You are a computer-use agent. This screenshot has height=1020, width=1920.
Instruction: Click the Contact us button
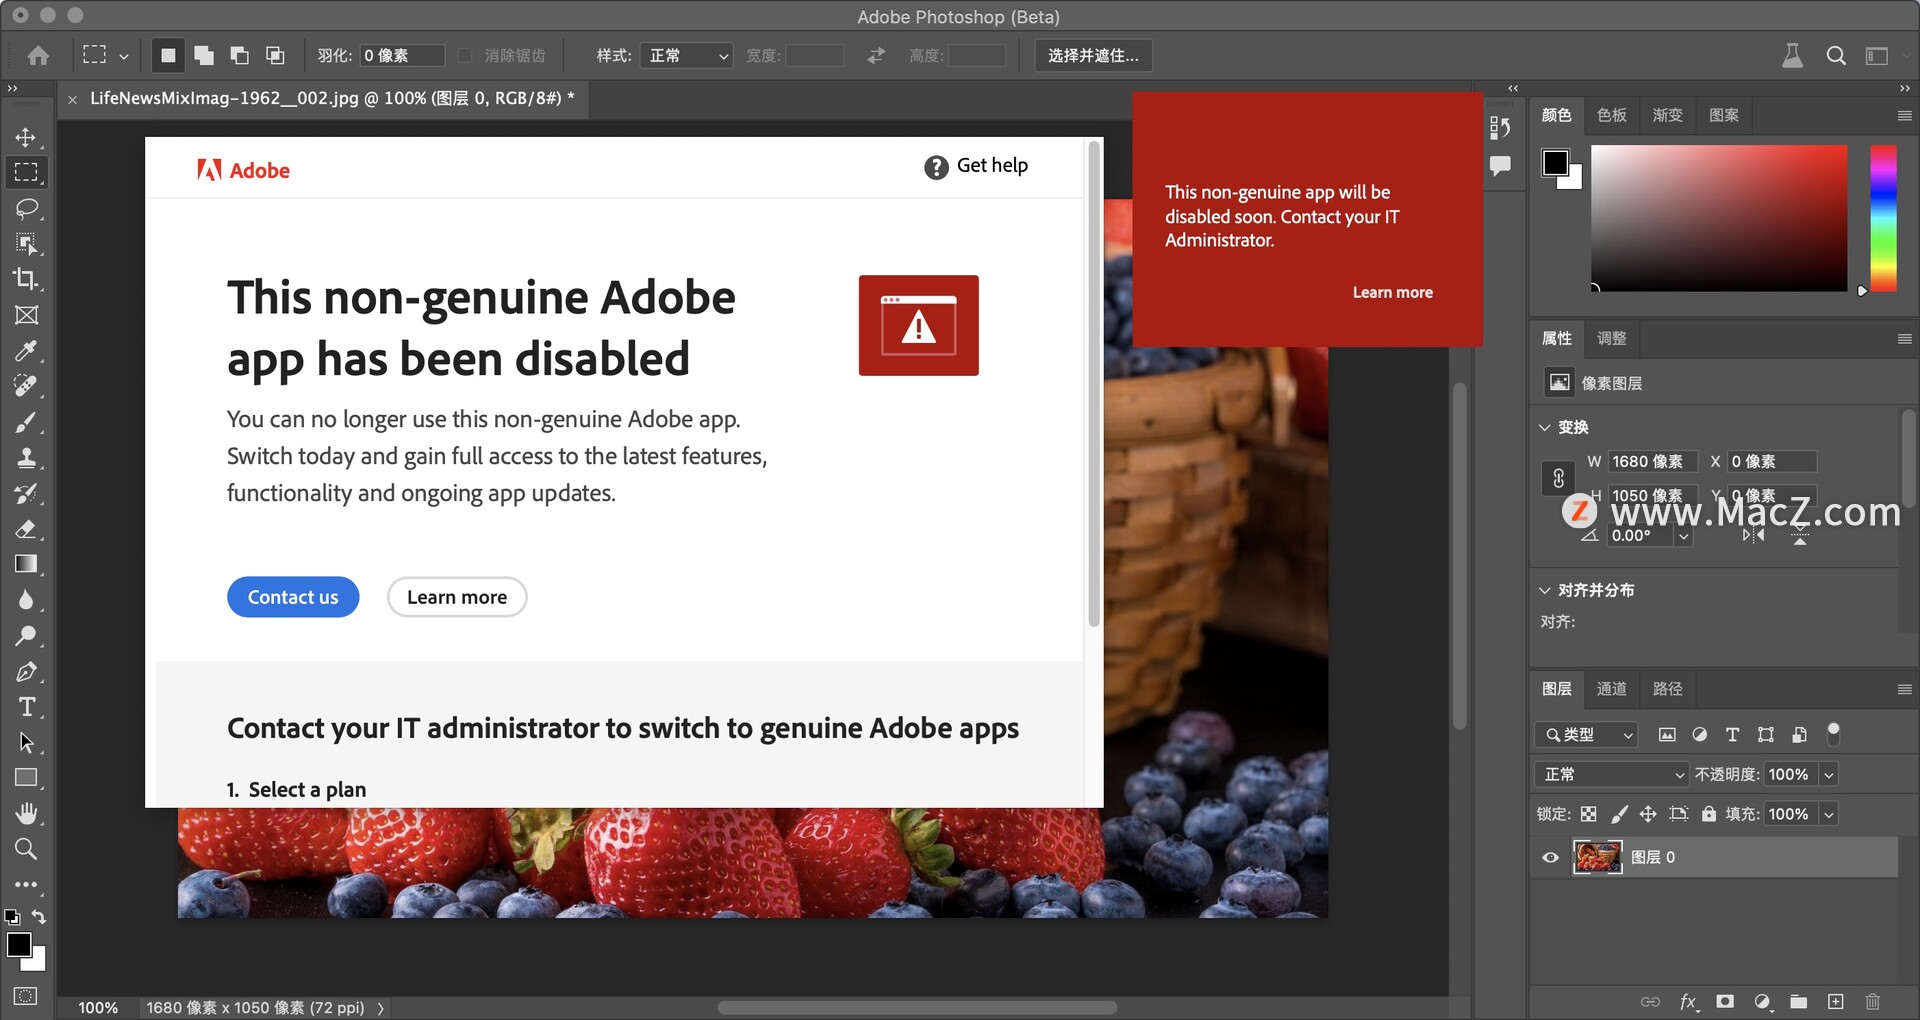coord(292,596)
